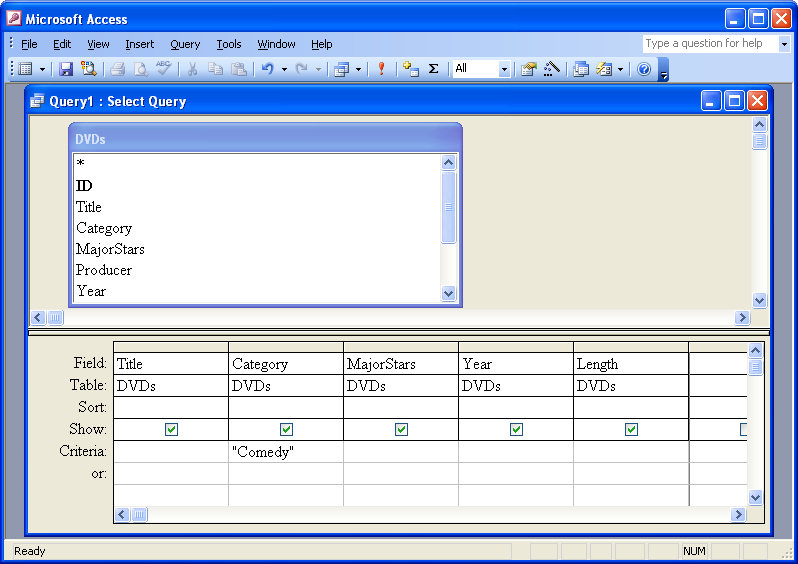Click the table pane horizontal scroll left arrow
Image resolution: width=798 pixels, height=564 pixels.
click(x=38, y=318)
